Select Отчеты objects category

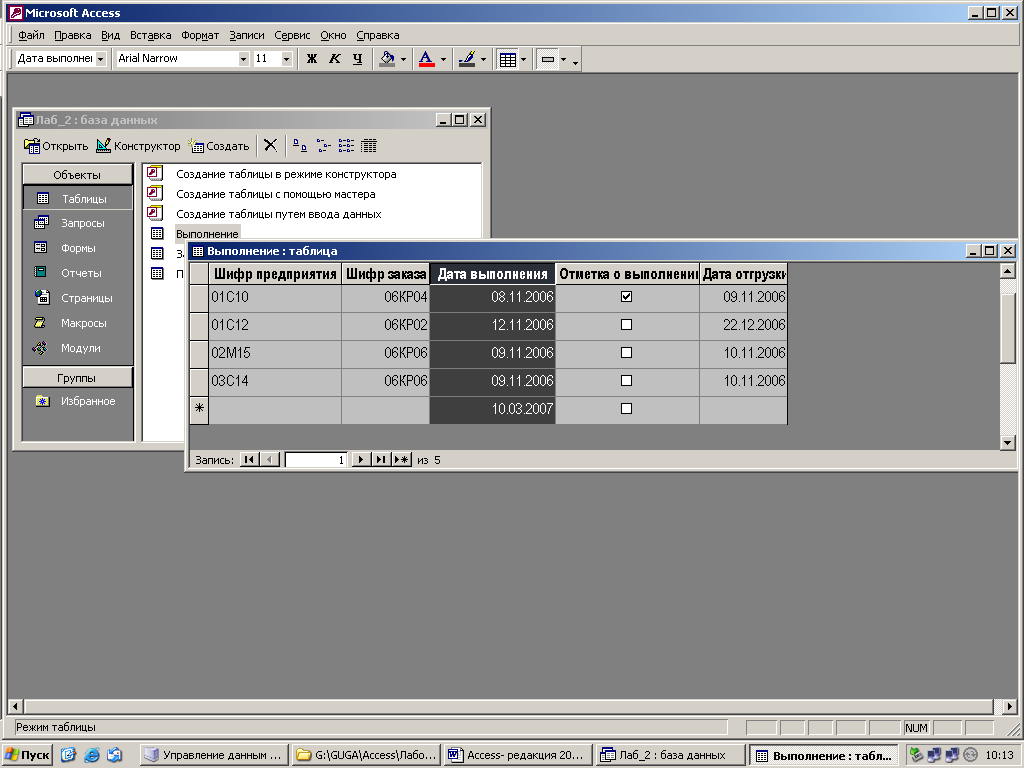77,273
